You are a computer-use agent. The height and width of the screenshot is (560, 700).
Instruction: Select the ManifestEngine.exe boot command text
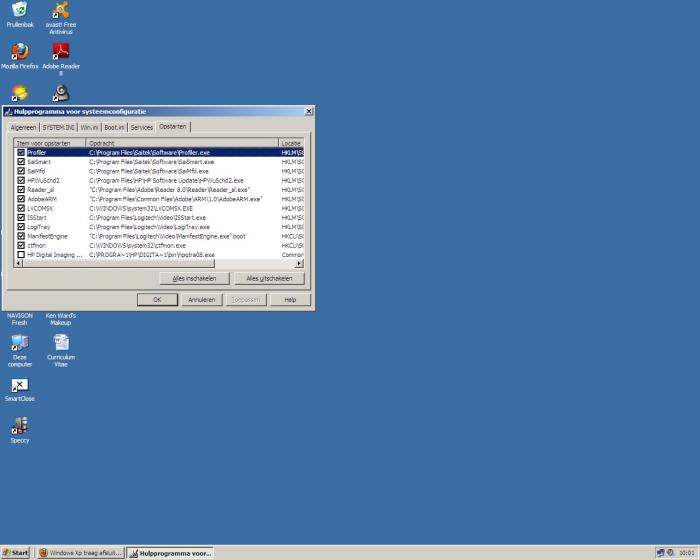(x=167, y=236)
